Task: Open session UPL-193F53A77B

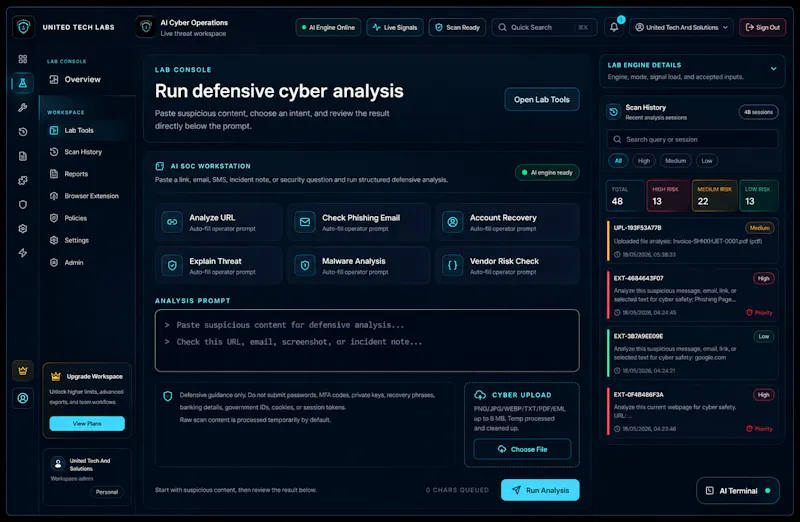Action: click(692, 241)
